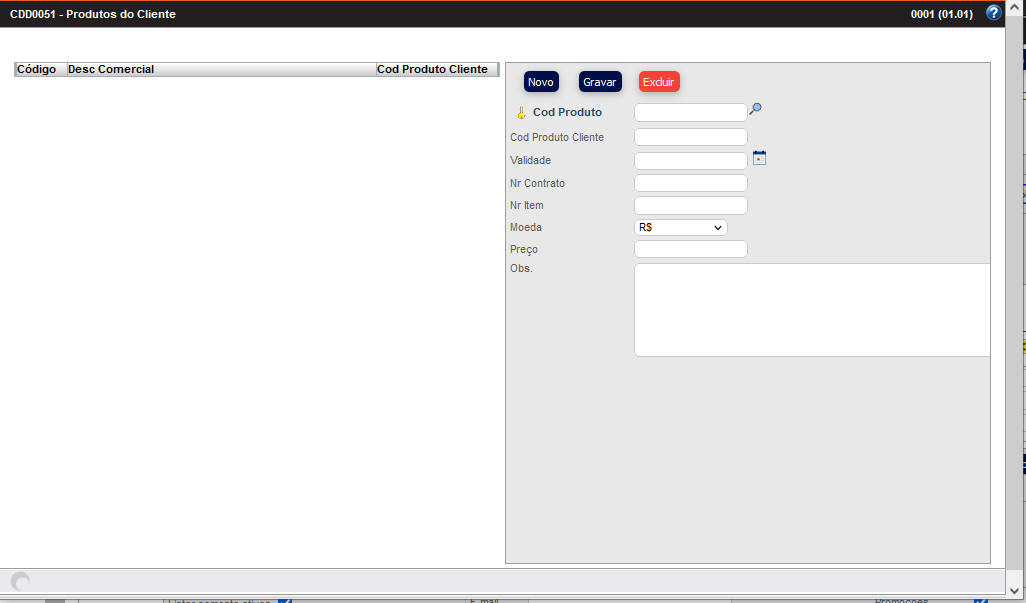Focus the Nr Item input box

690,205
